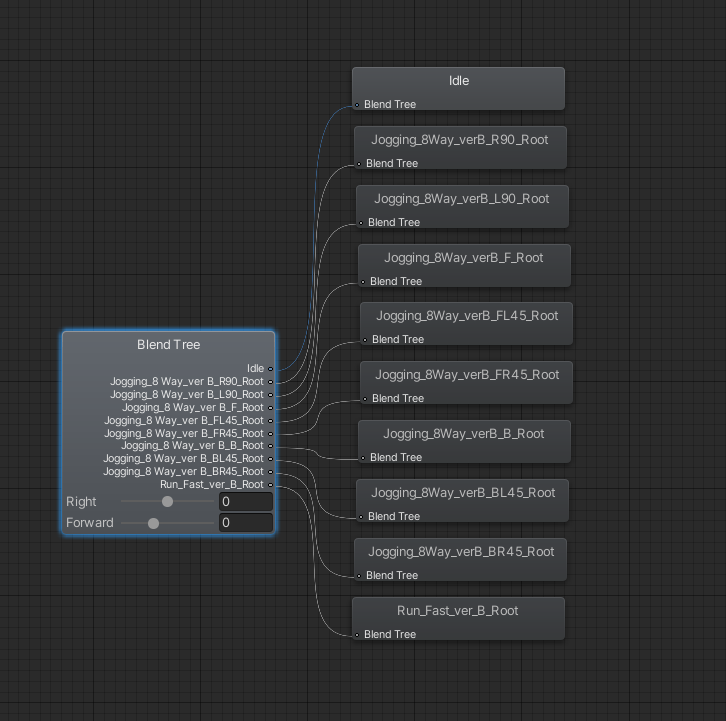Click the Forward value input field
726x721 pixels.
tap(246, 523)
